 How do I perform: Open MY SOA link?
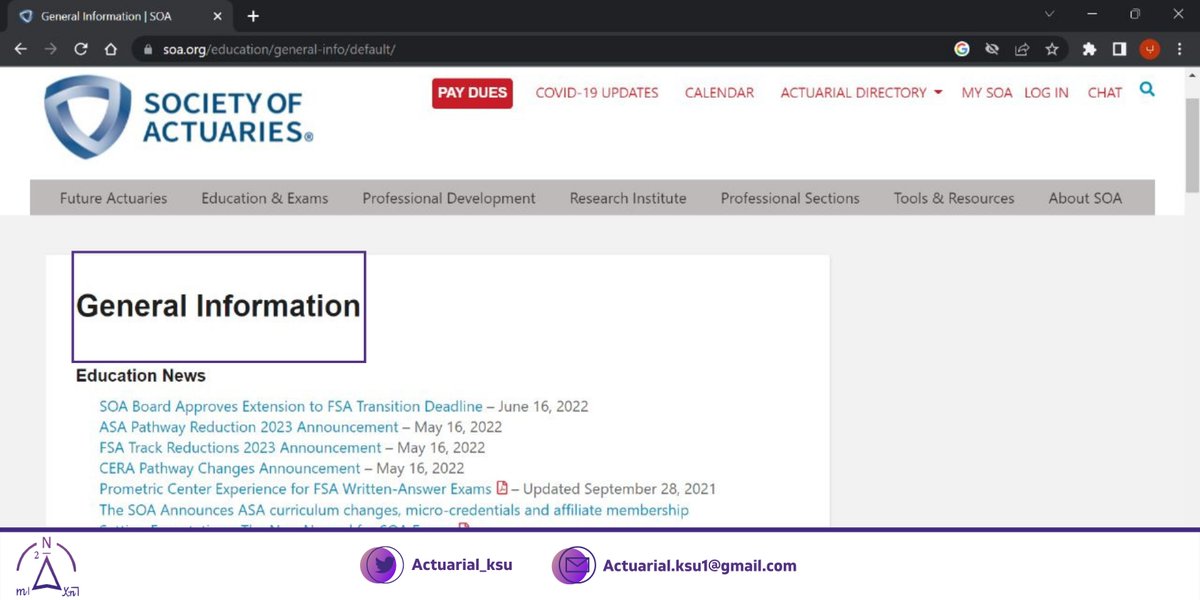tap(987, 93)
